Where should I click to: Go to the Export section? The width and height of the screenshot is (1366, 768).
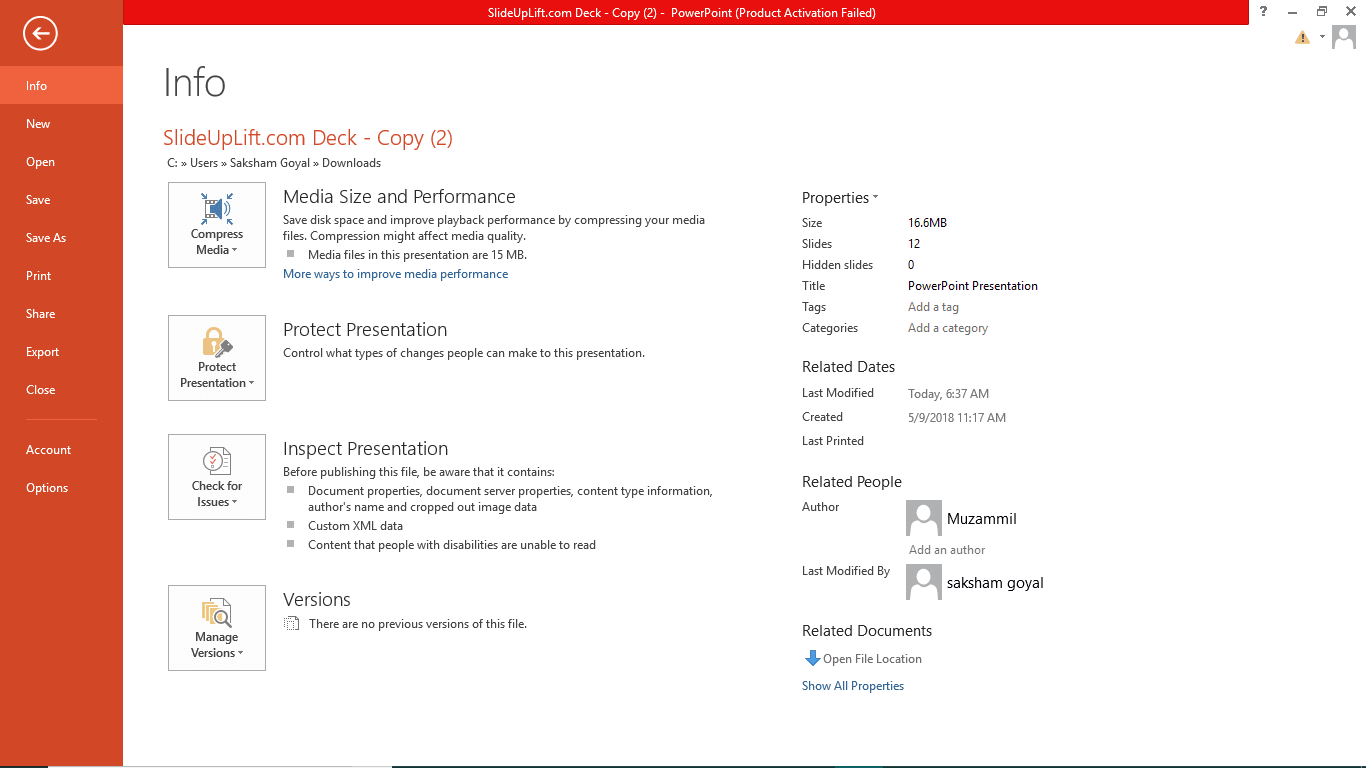[43, 352]
